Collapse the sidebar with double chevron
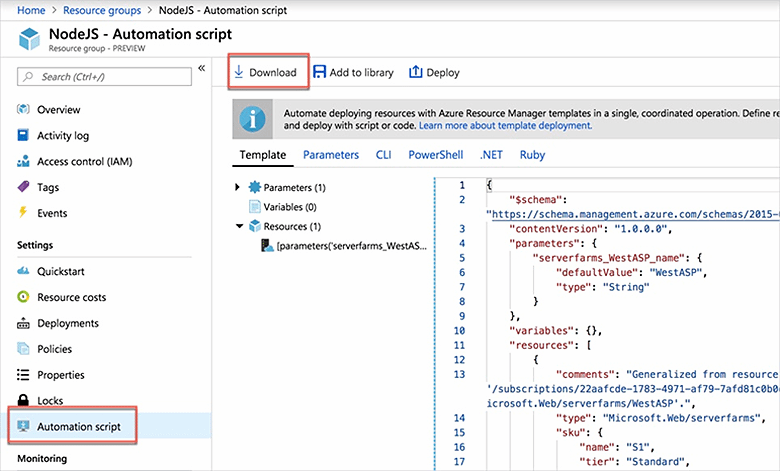This screenshot has height=471, width=780. pos(201,69)
